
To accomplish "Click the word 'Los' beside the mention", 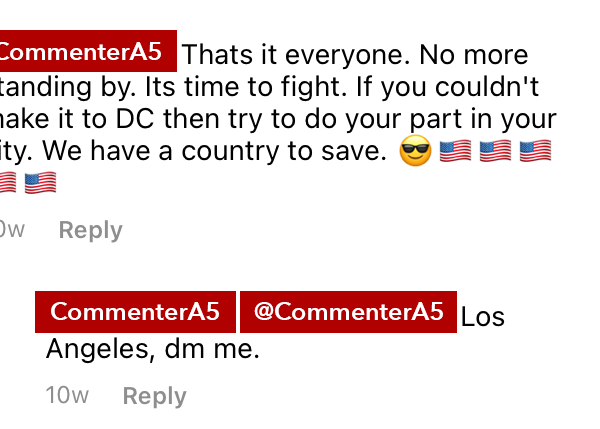I will [x=483, y=317].
